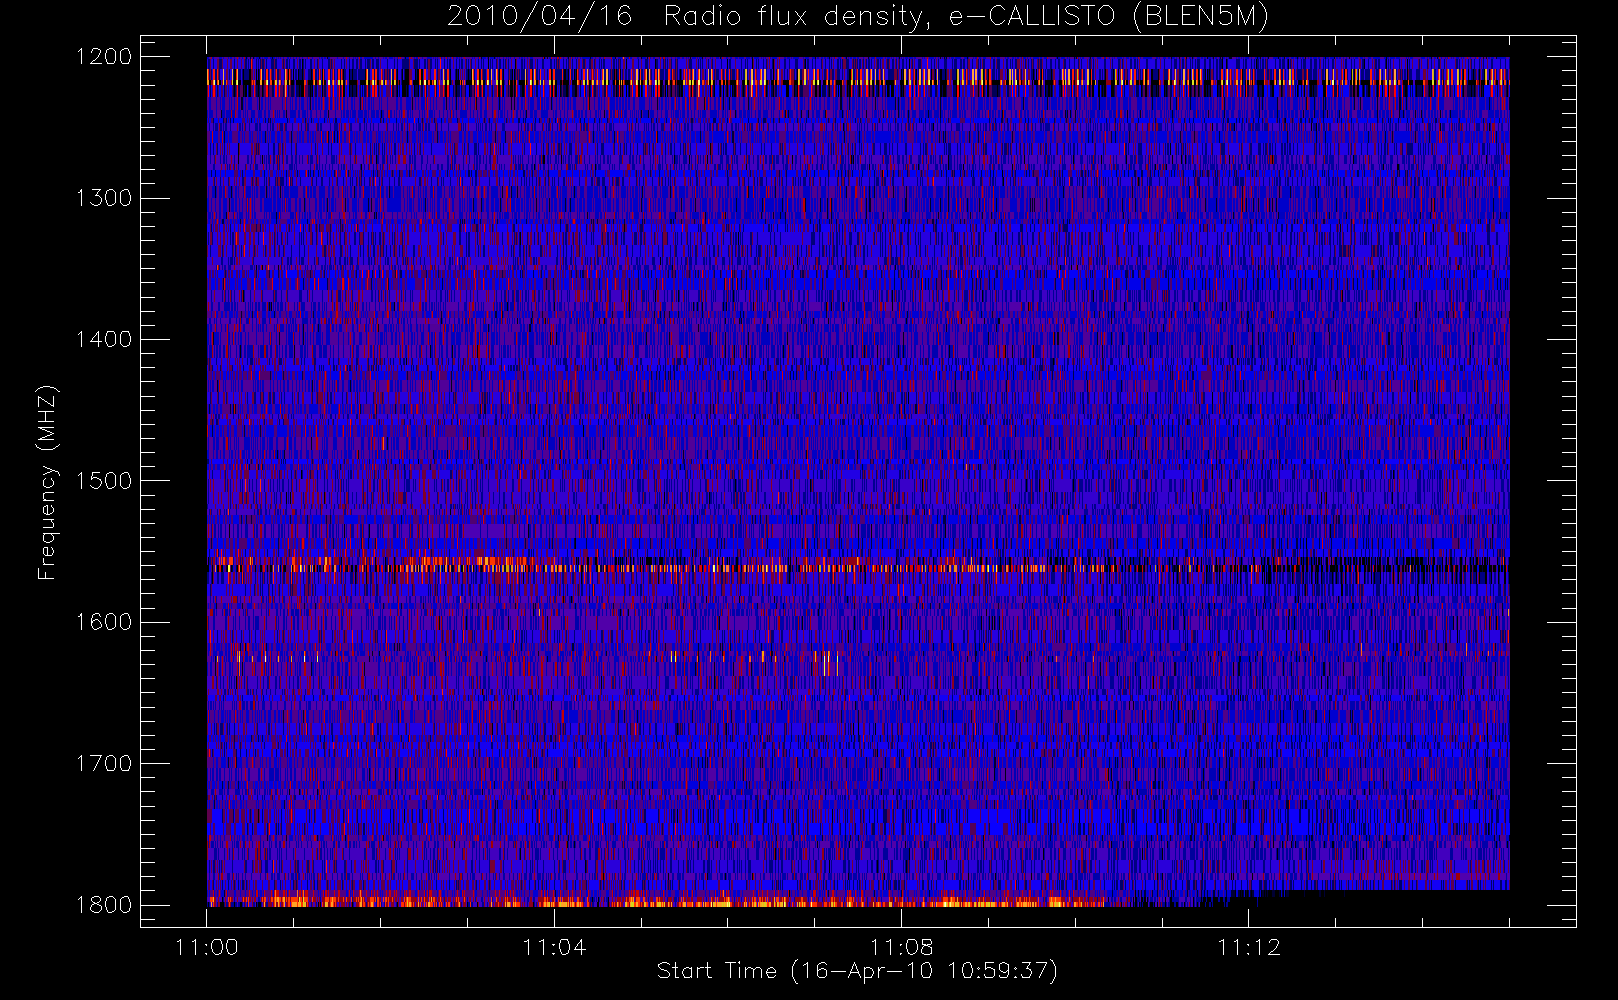Click the 11:12 time tick label

(1249, 947)
